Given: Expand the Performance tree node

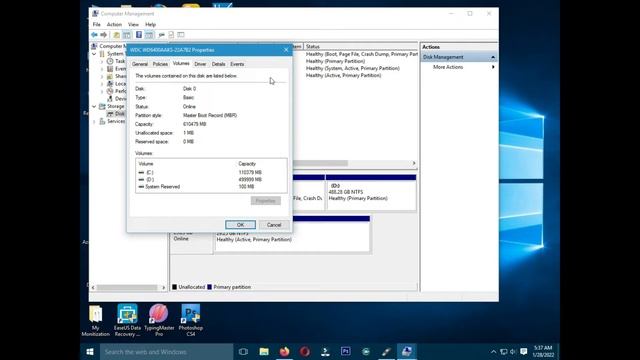Looking at the screenshot, I should tap(102, 91).
